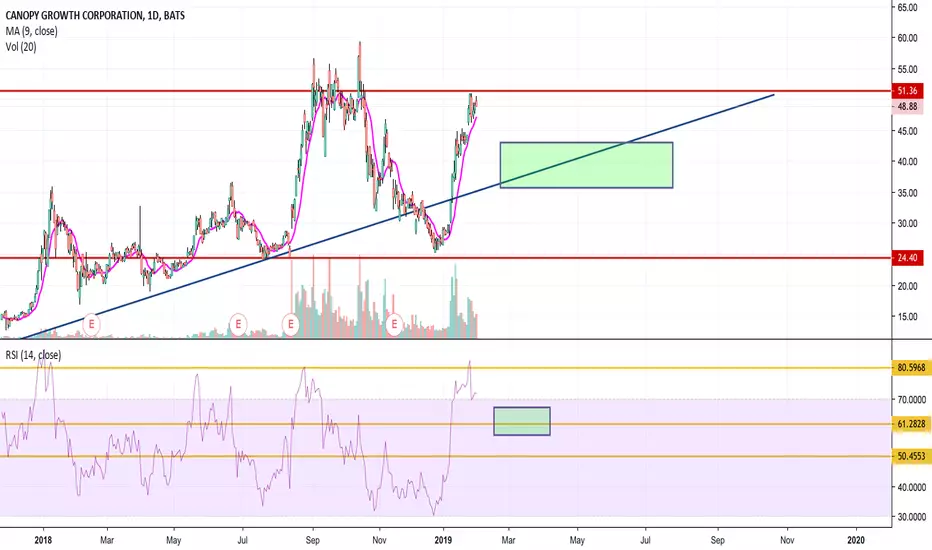Click the 50.4553 RSI level label
The image size is (932, 550).
[x=911, y=456]
